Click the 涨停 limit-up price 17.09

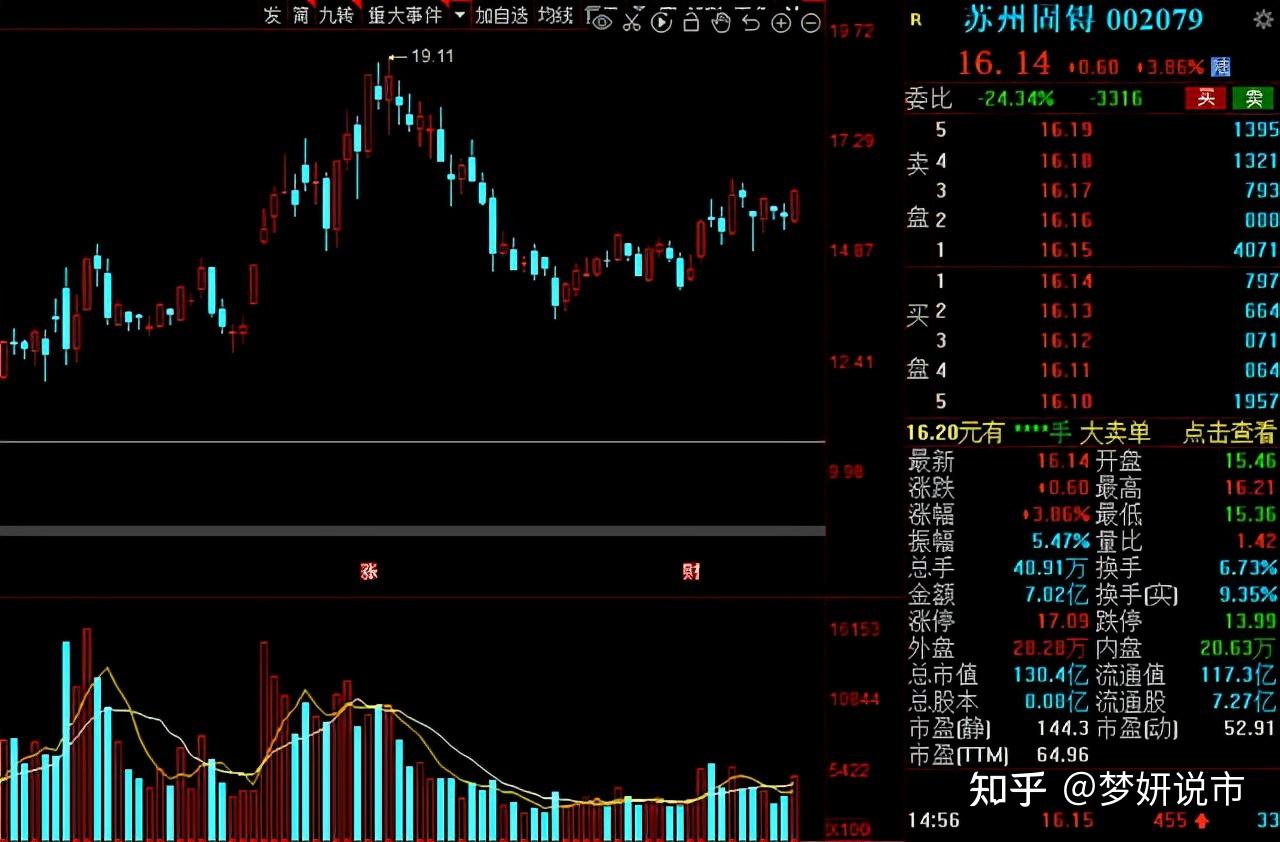point(1063,622)
